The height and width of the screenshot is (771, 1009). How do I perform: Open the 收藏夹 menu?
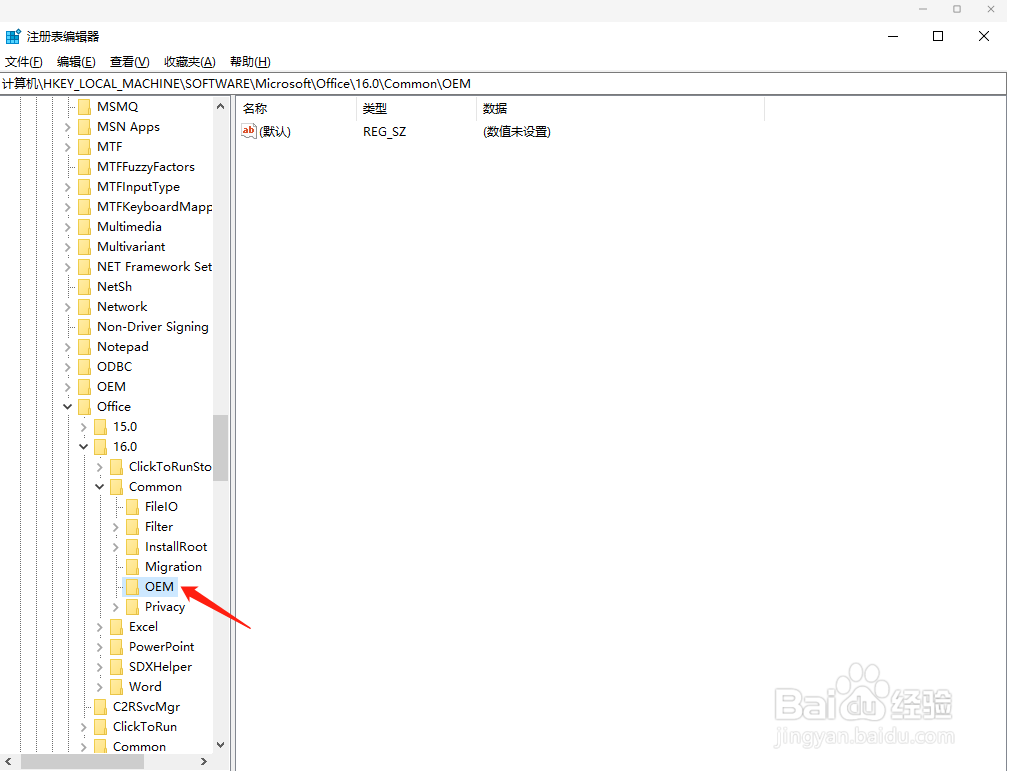189,61
